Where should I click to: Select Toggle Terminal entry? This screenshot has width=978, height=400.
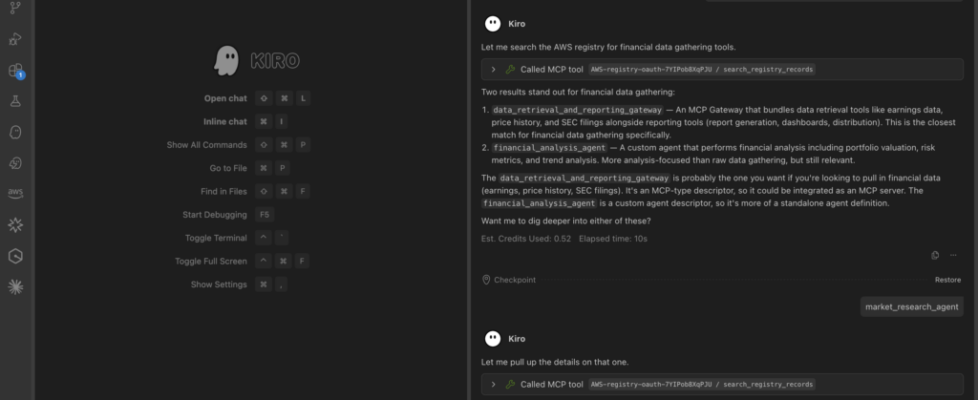[x=215, y=238]
